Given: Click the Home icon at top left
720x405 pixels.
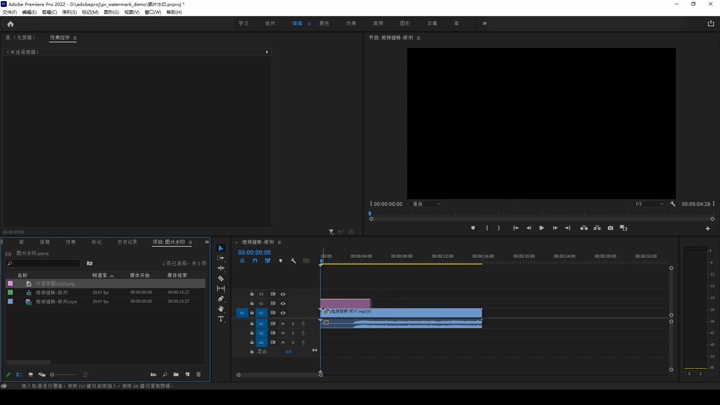Looking at the screenshot, I should point(10,23).
